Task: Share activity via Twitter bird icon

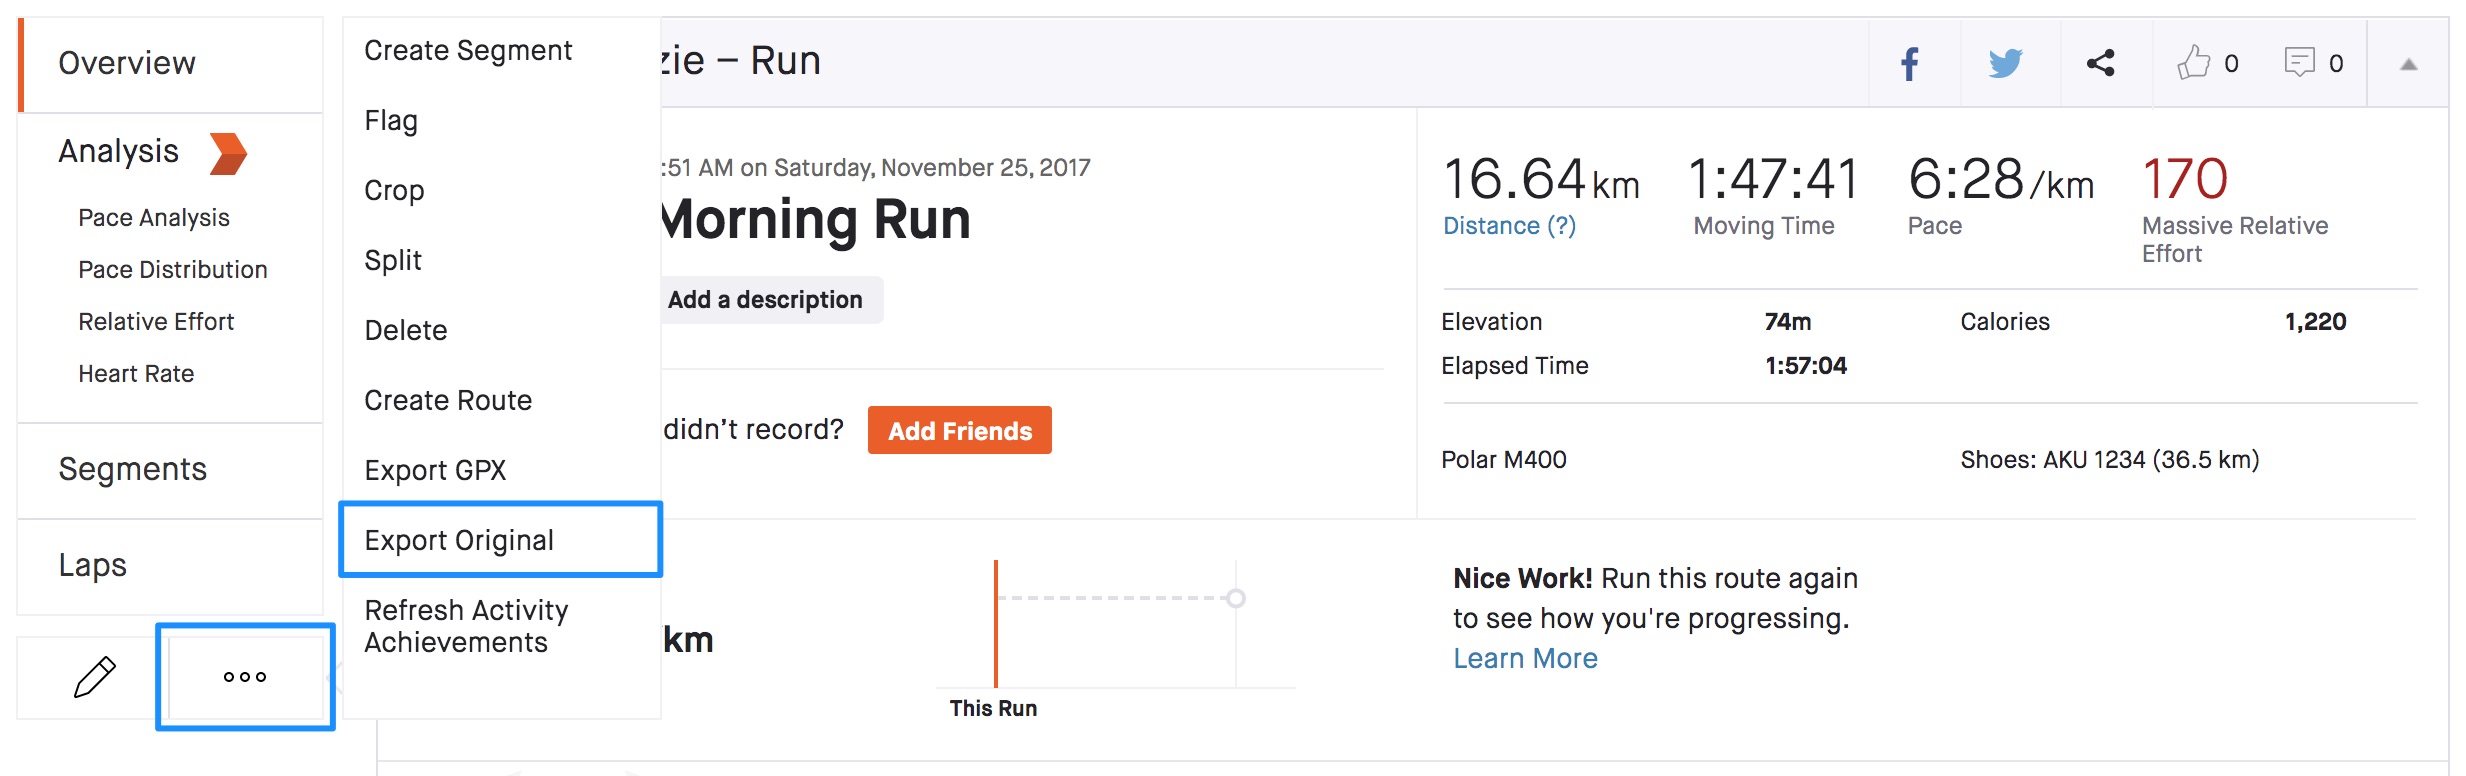Action: click(x=2005, y=64)
